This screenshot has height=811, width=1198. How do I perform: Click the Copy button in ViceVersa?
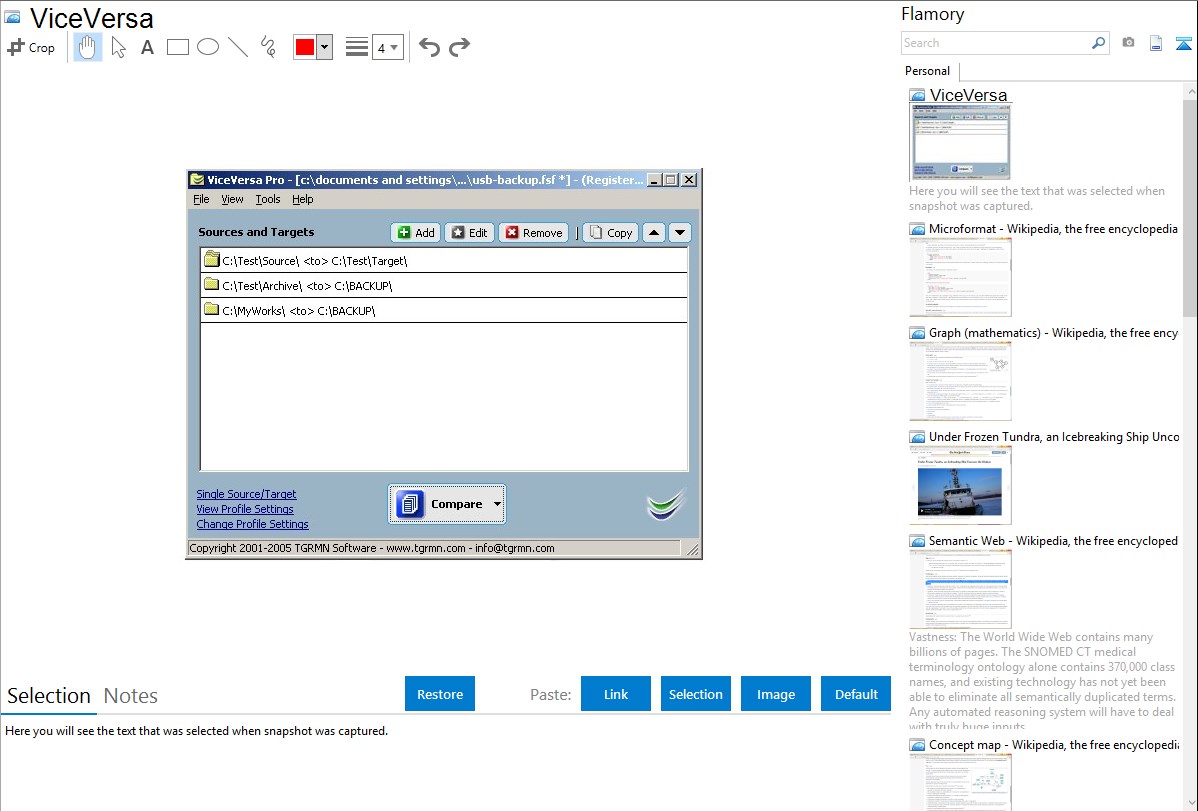tap(610, 232)
